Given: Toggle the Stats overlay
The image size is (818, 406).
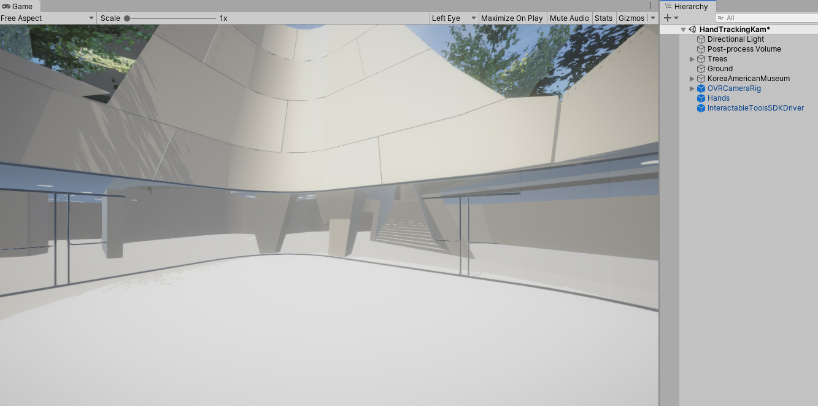Looking at the screenshot, I should pyautogui.click(x=603, y=18).
